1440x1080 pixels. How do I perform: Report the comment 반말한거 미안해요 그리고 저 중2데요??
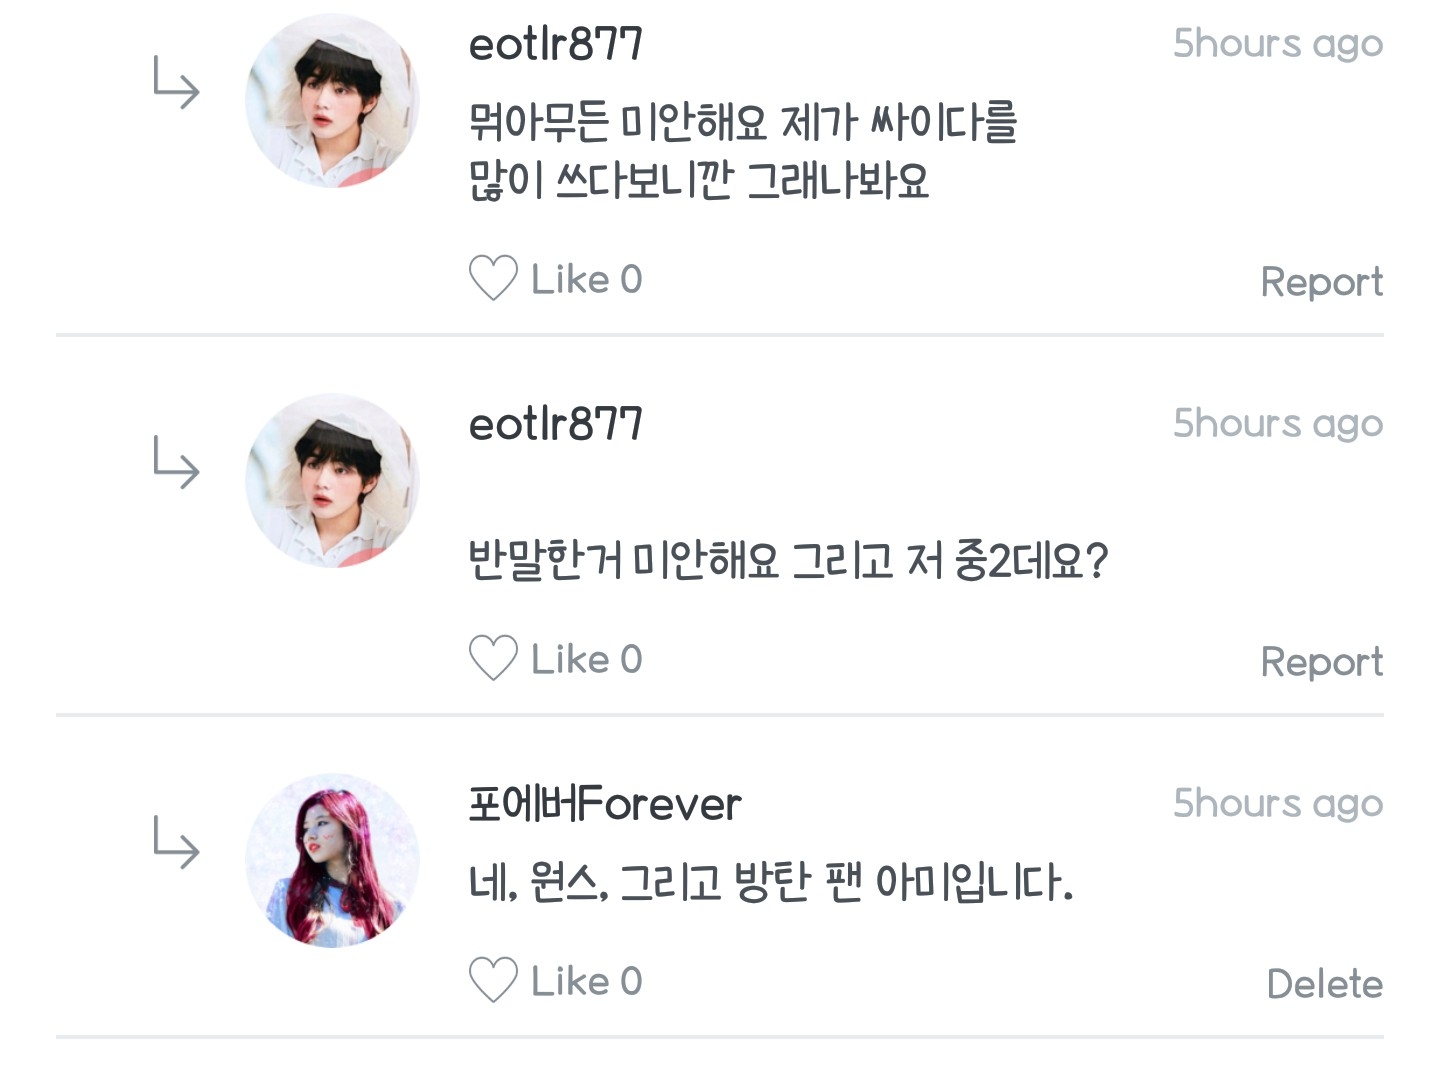coord(1321,662)
